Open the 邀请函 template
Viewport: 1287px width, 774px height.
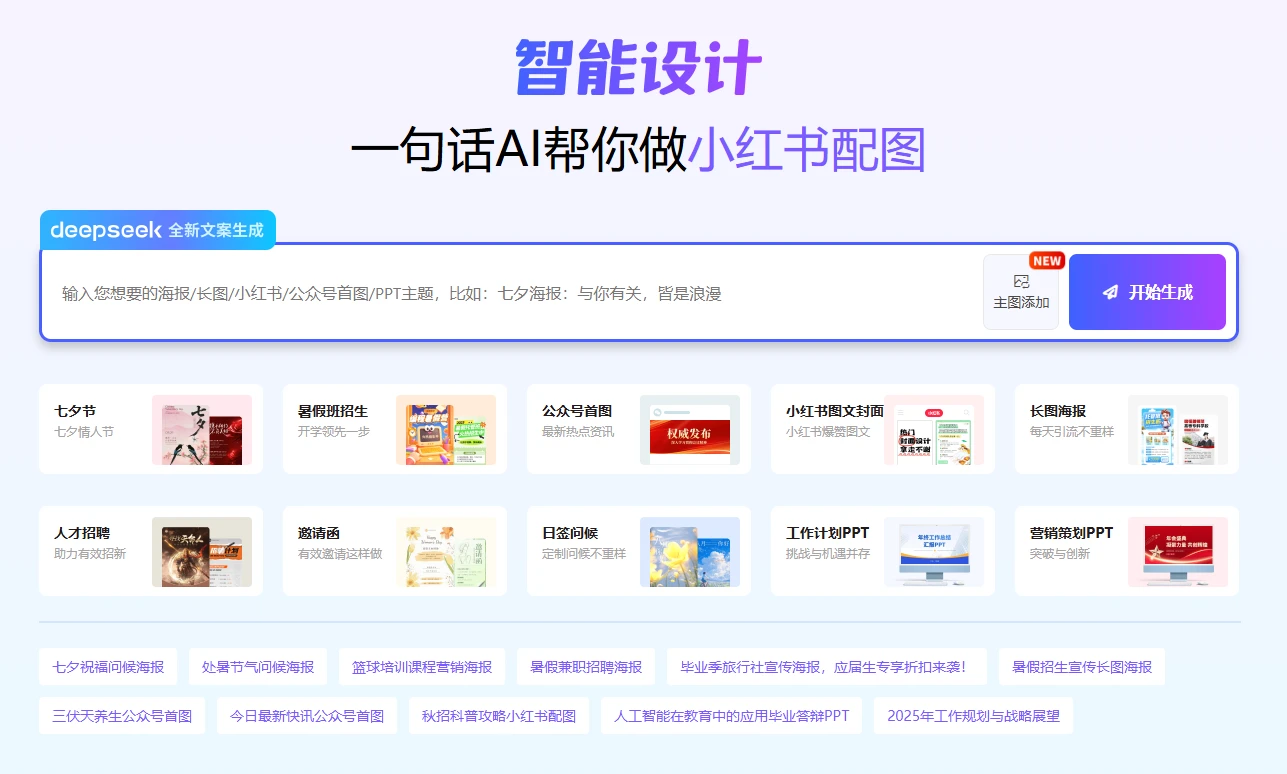tap(393, 551)
